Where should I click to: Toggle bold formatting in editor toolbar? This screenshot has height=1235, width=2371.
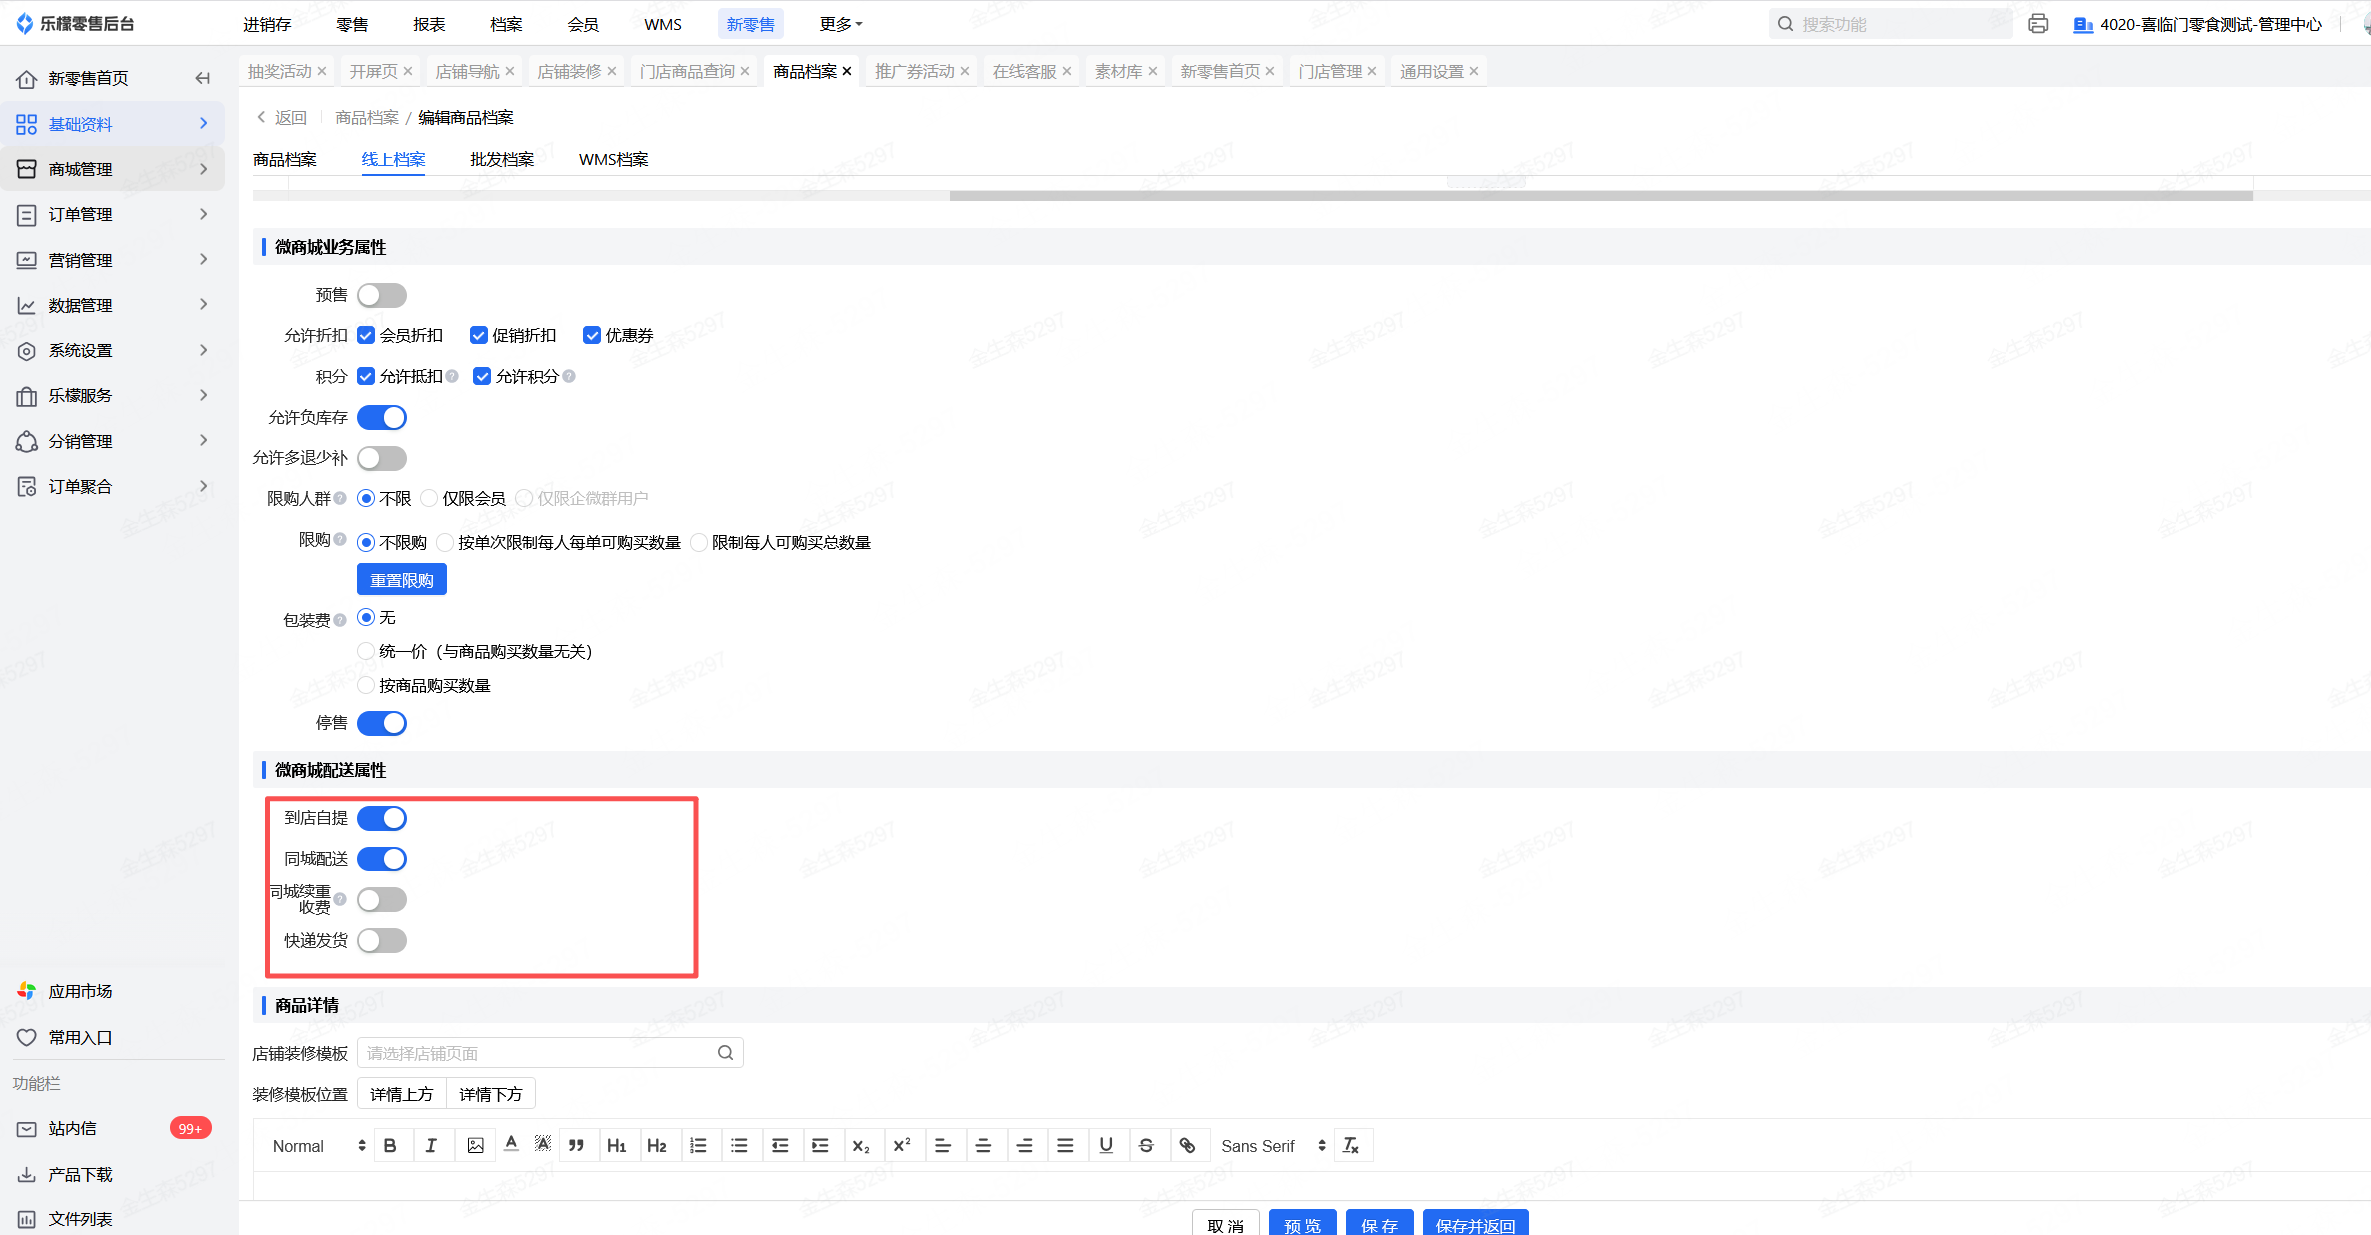[x=390, y=1146]
